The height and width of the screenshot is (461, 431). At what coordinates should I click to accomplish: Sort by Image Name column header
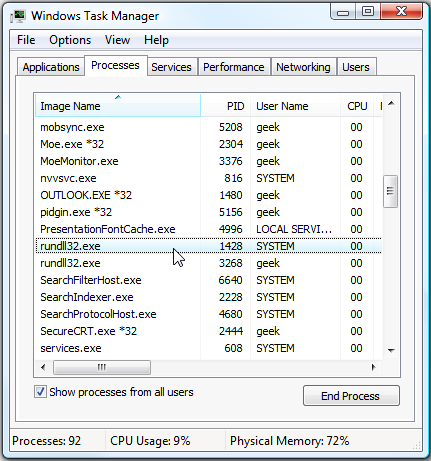[118, 106]
